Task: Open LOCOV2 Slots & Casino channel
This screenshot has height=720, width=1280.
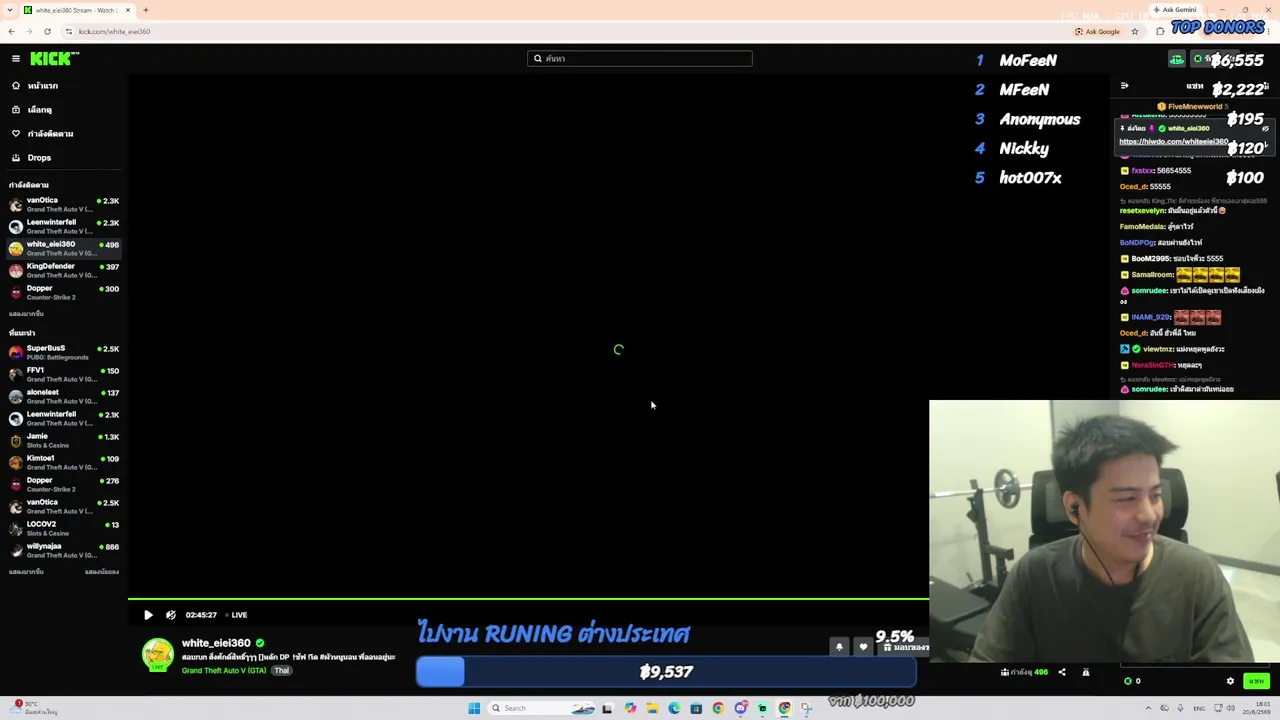Action: [x=64, y=529]
